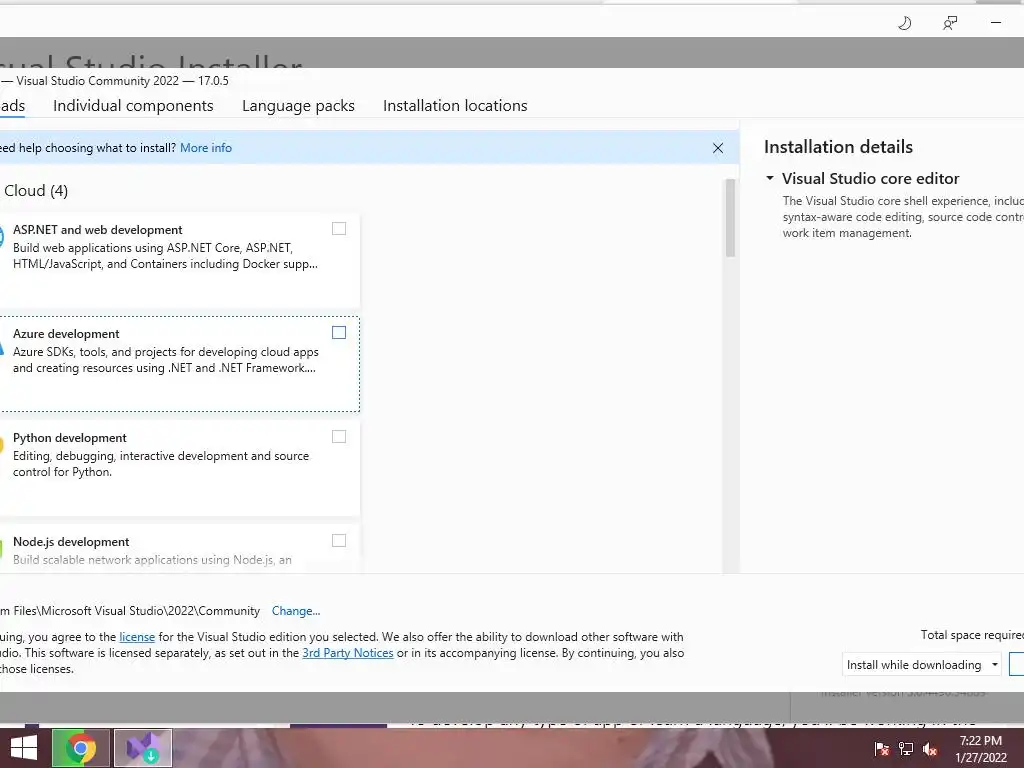Click Change... install location link
The image size is (1024, 768).
pyautogui.click(x=296, y=611)
